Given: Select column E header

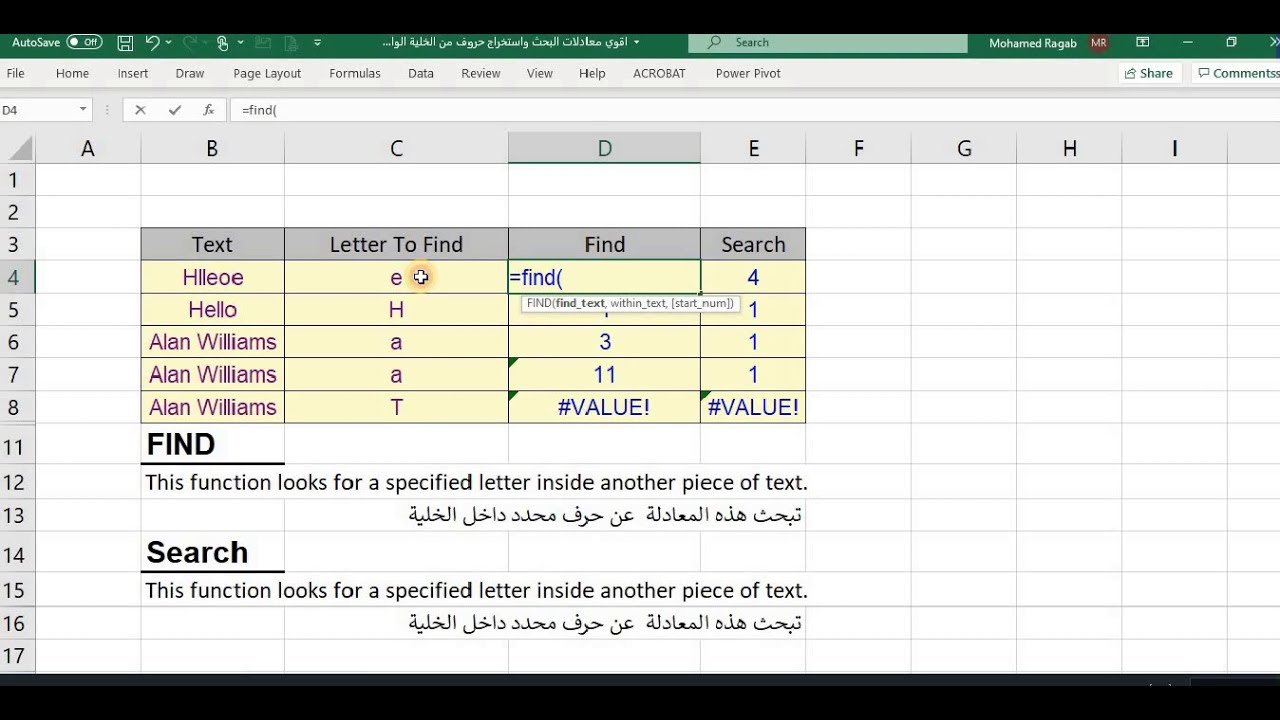Looking at the screenshot, I should 753,148.
